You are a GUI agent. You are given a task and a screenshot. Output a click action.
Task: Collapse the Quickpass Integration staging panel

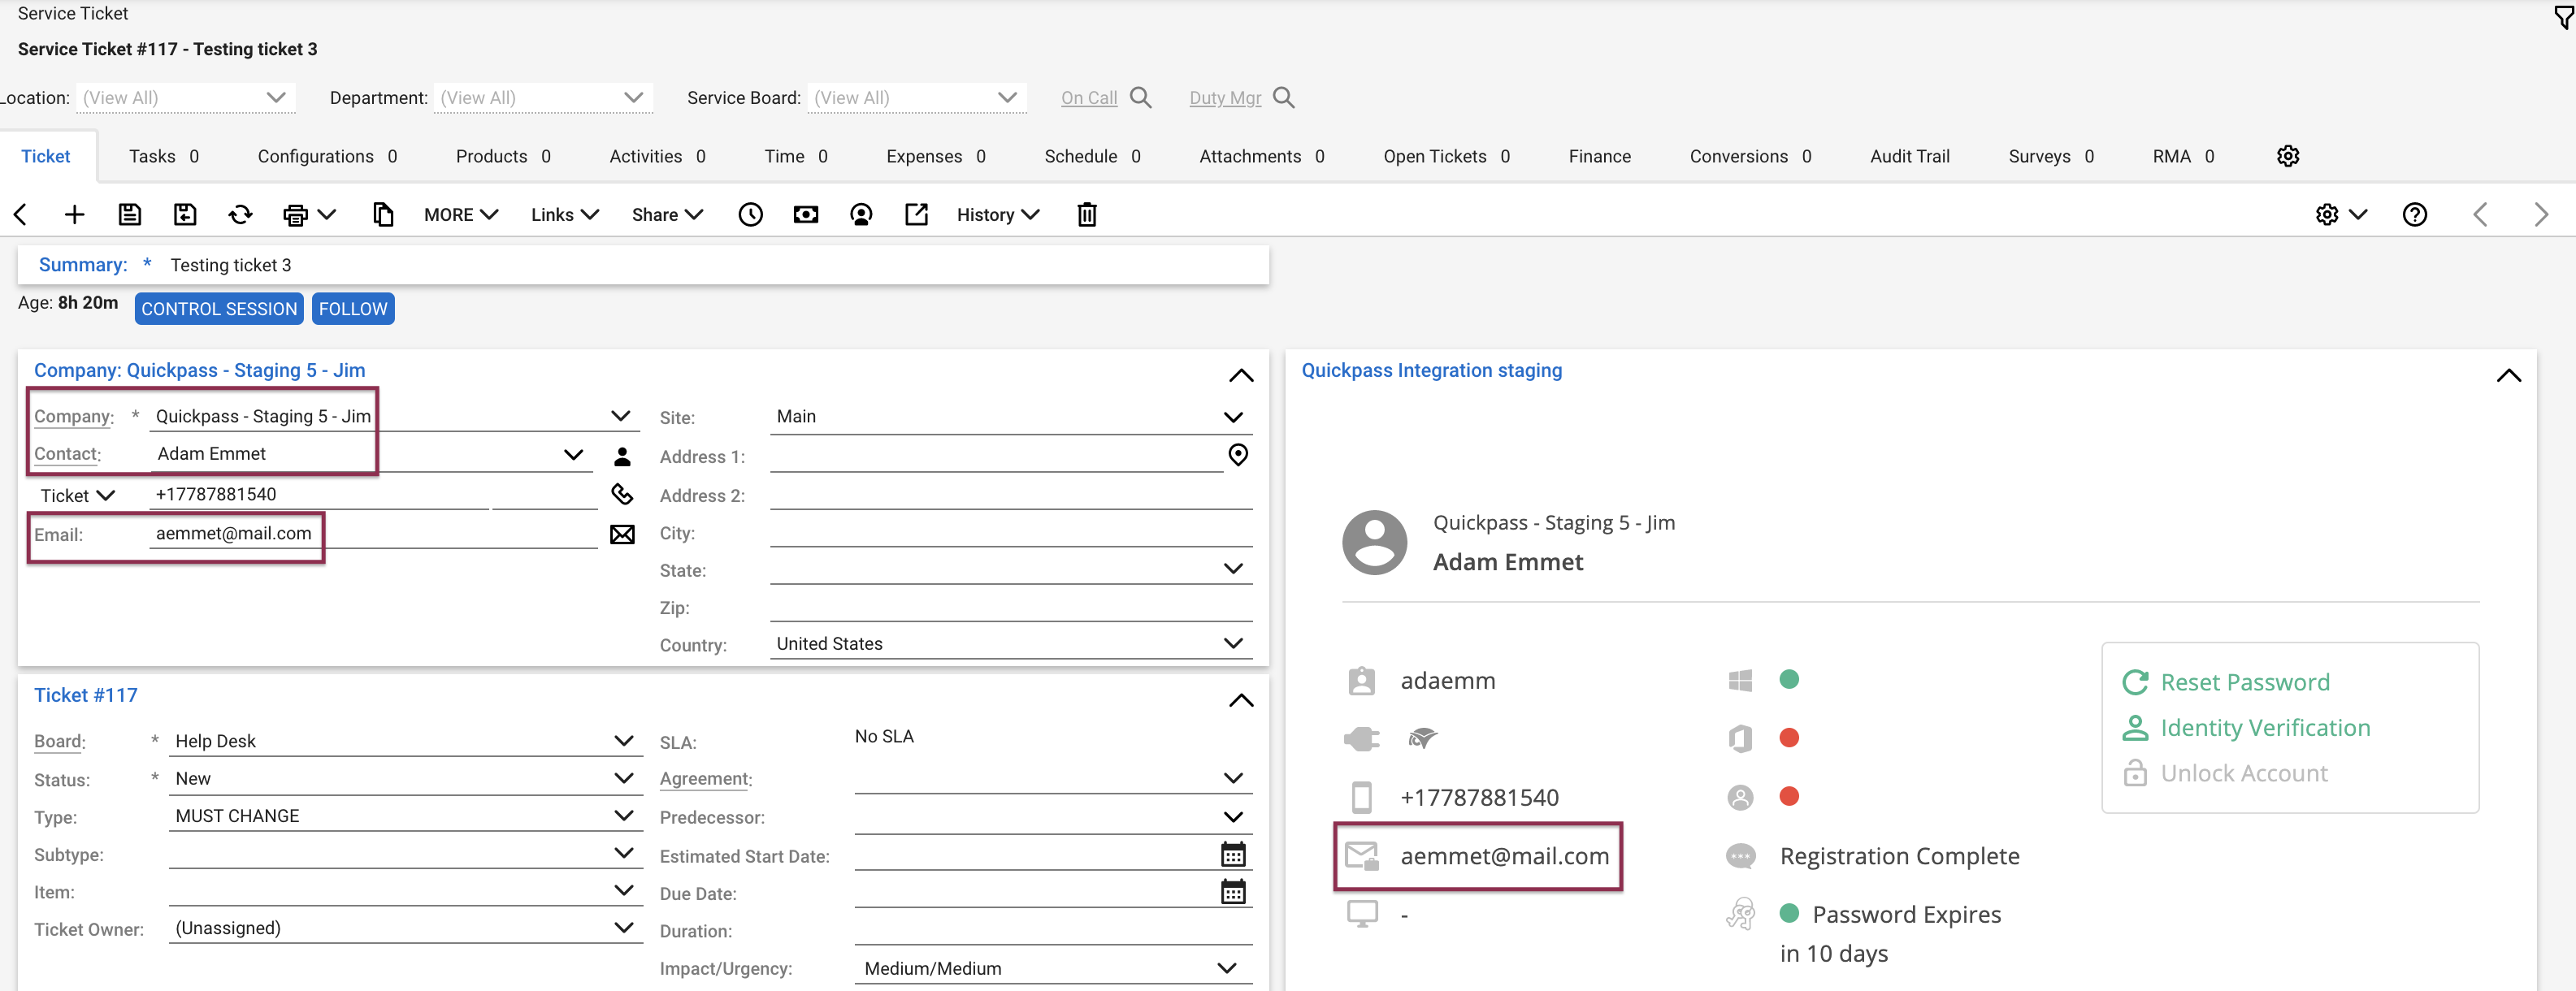2510,375
